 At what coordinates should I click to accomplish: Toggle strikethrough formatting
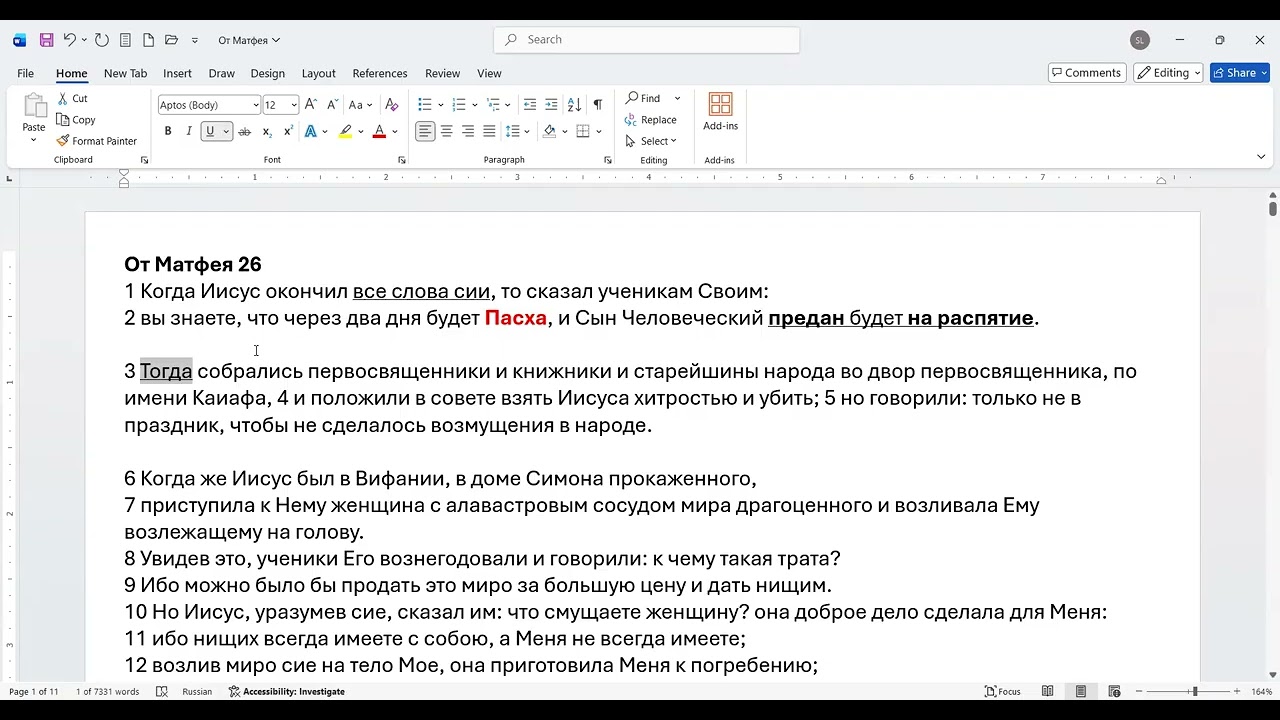(x=244, y=131)
